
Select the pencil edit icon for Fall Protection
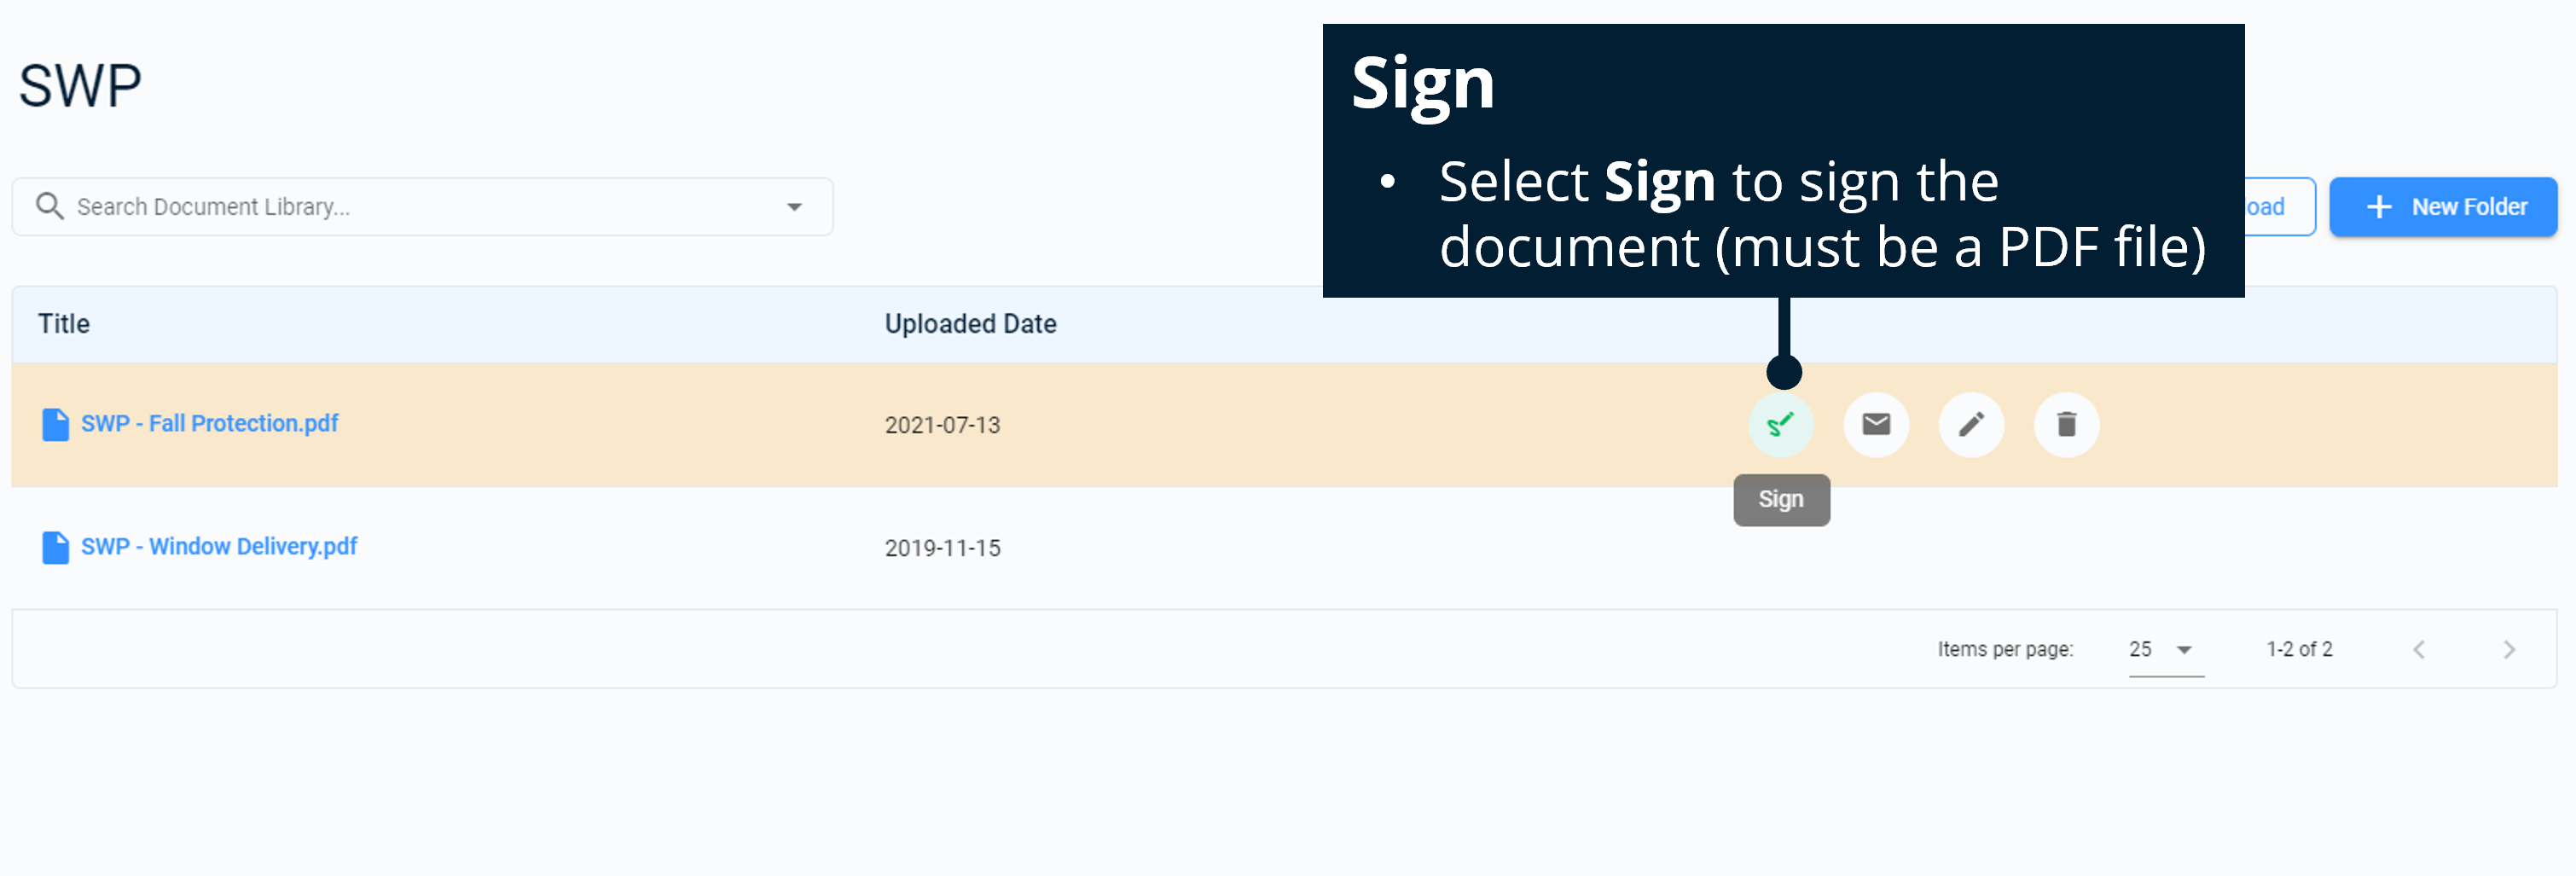pos(1971,424)
